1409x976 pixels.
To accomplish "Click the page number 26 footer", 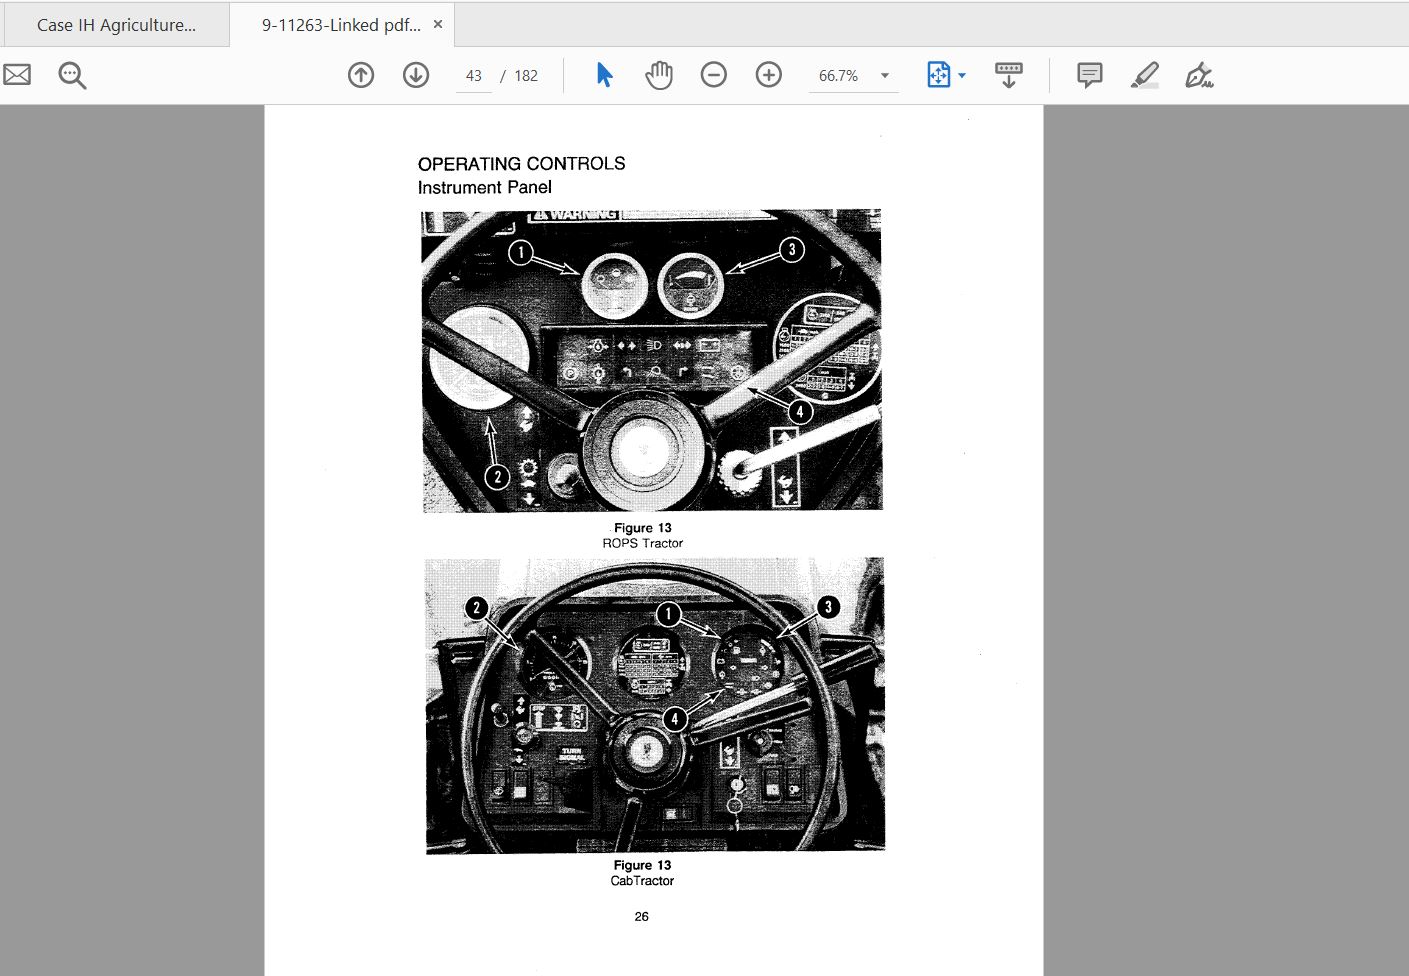I will pyautogui.click(x=642, y=916).
